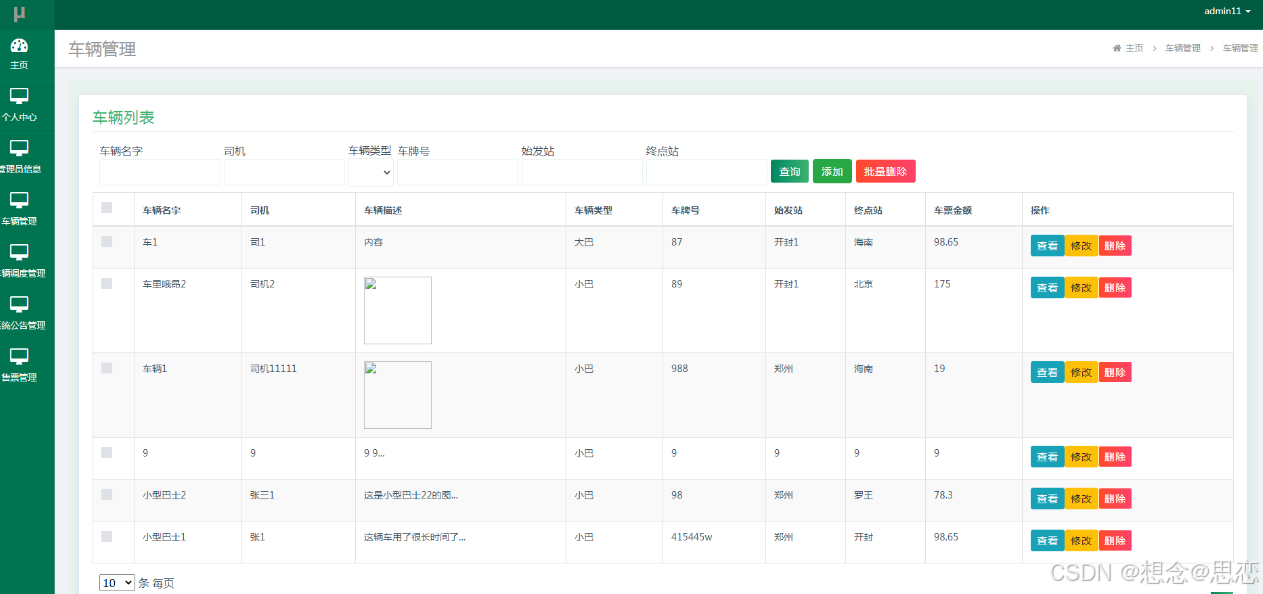This screenshot has width=1263, height=594.
Task: Focus the 始发站 search input
Action: (582, 172)
